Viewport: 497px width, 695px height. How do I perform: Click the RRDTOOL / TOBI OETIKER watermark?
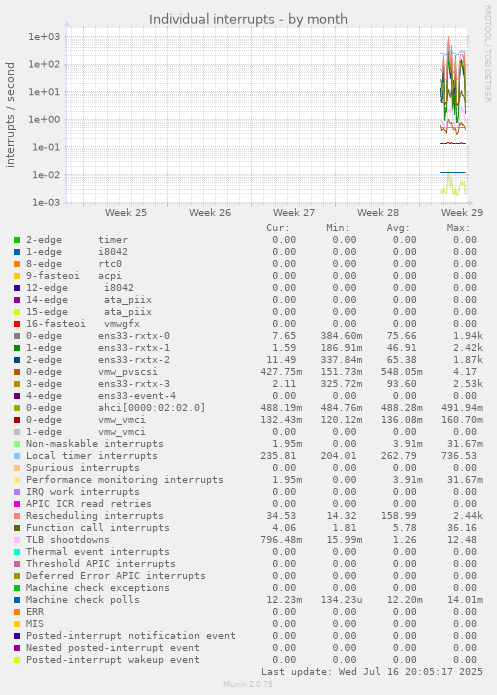(487, 54)
